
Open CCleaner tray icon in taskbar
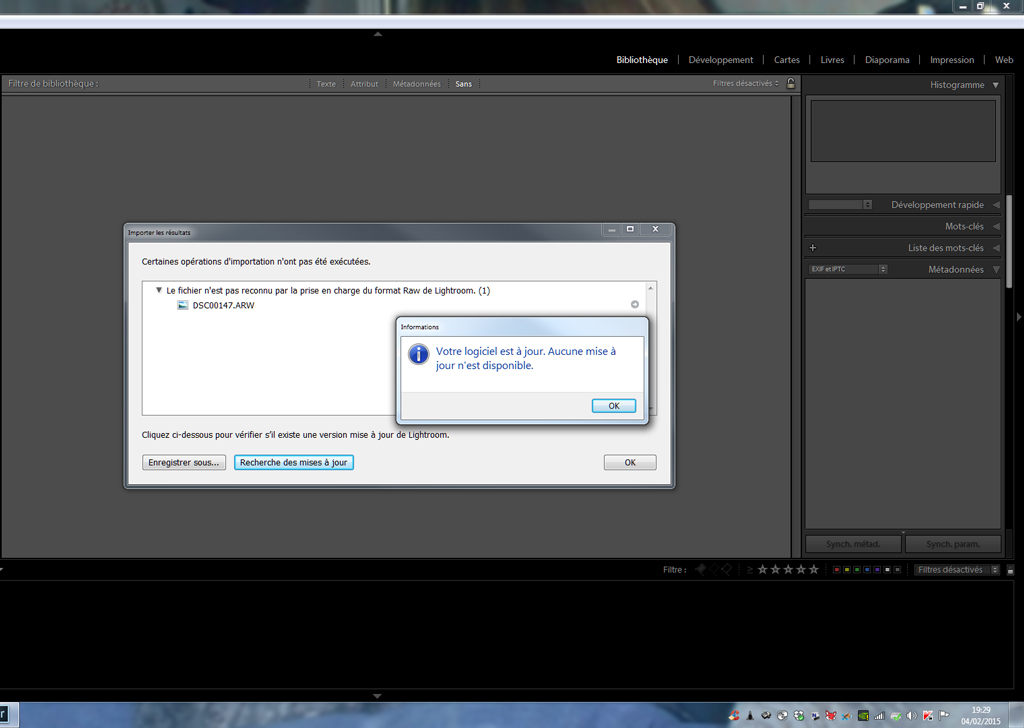[734, 716]
